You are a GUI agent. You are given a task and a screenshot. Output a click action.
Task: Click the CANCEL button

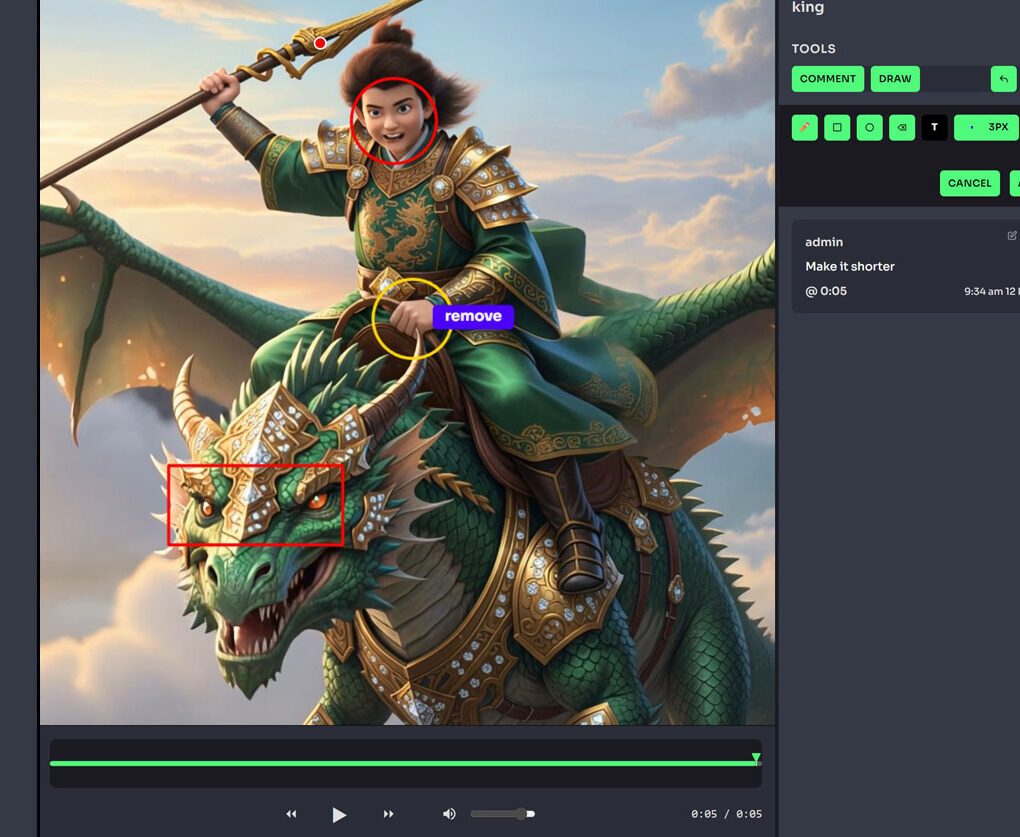tap(969, 183)
